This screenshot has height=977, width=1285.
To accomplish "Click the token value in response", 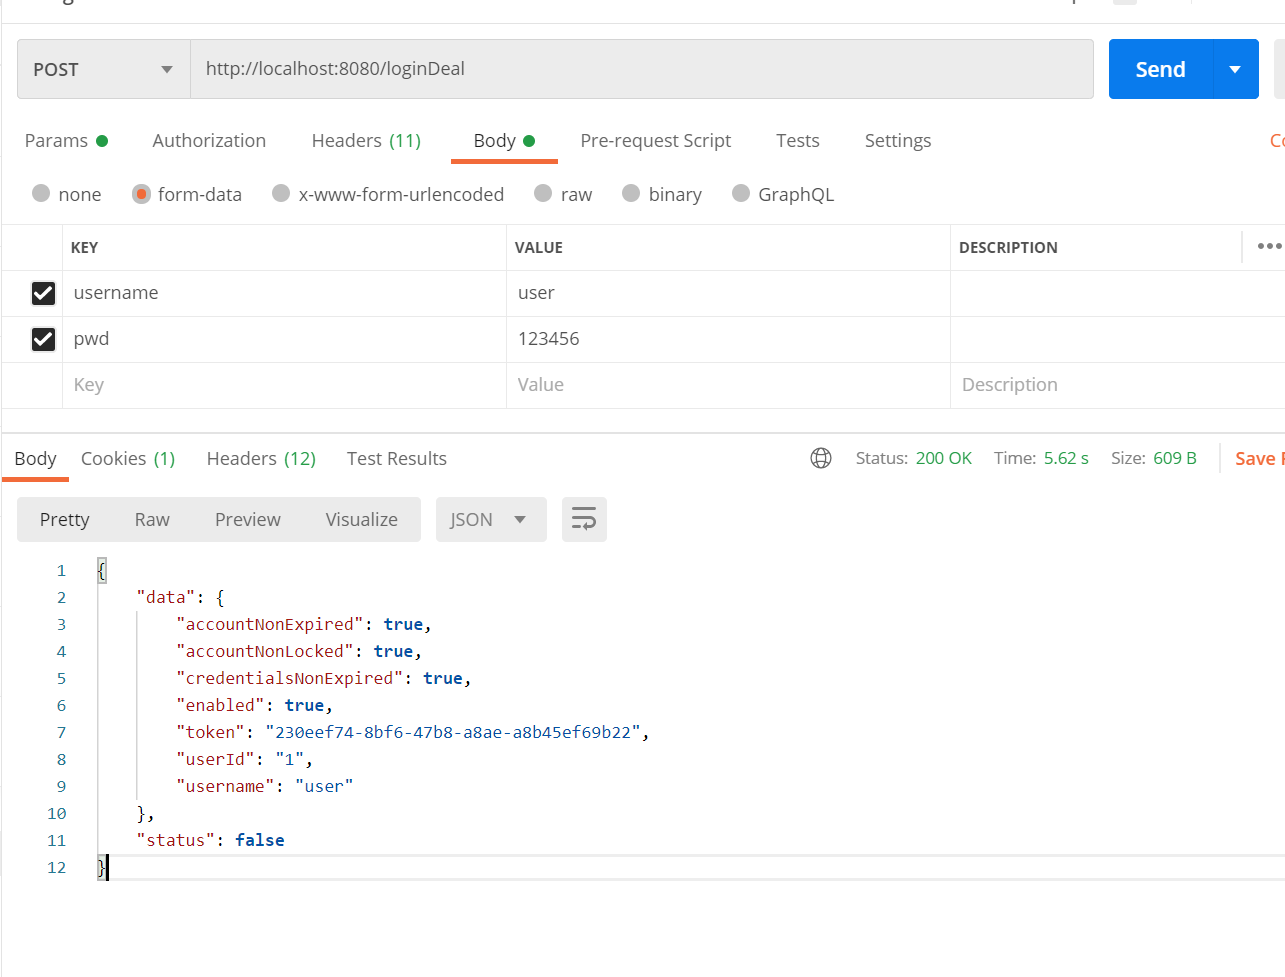I will [x=453, y=732].
